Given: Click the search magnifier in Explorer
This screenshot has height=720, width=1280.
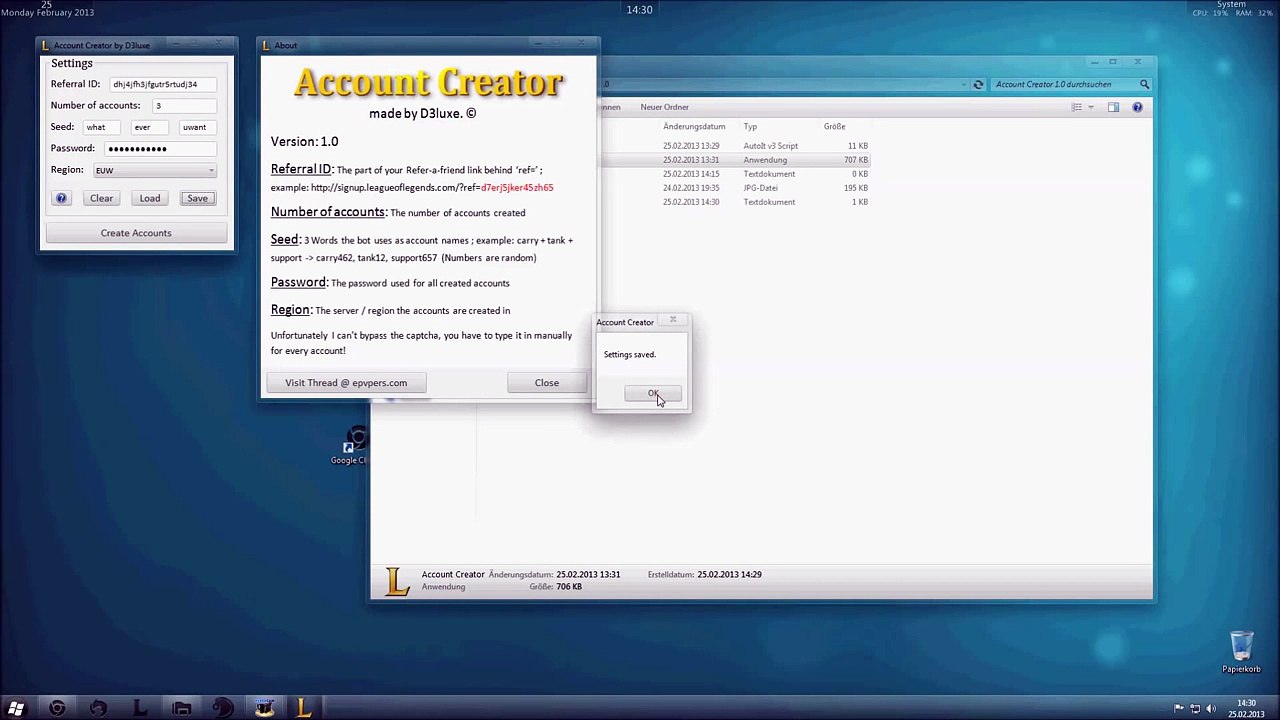Looking at the screenshot, I should pos(1144,85).
